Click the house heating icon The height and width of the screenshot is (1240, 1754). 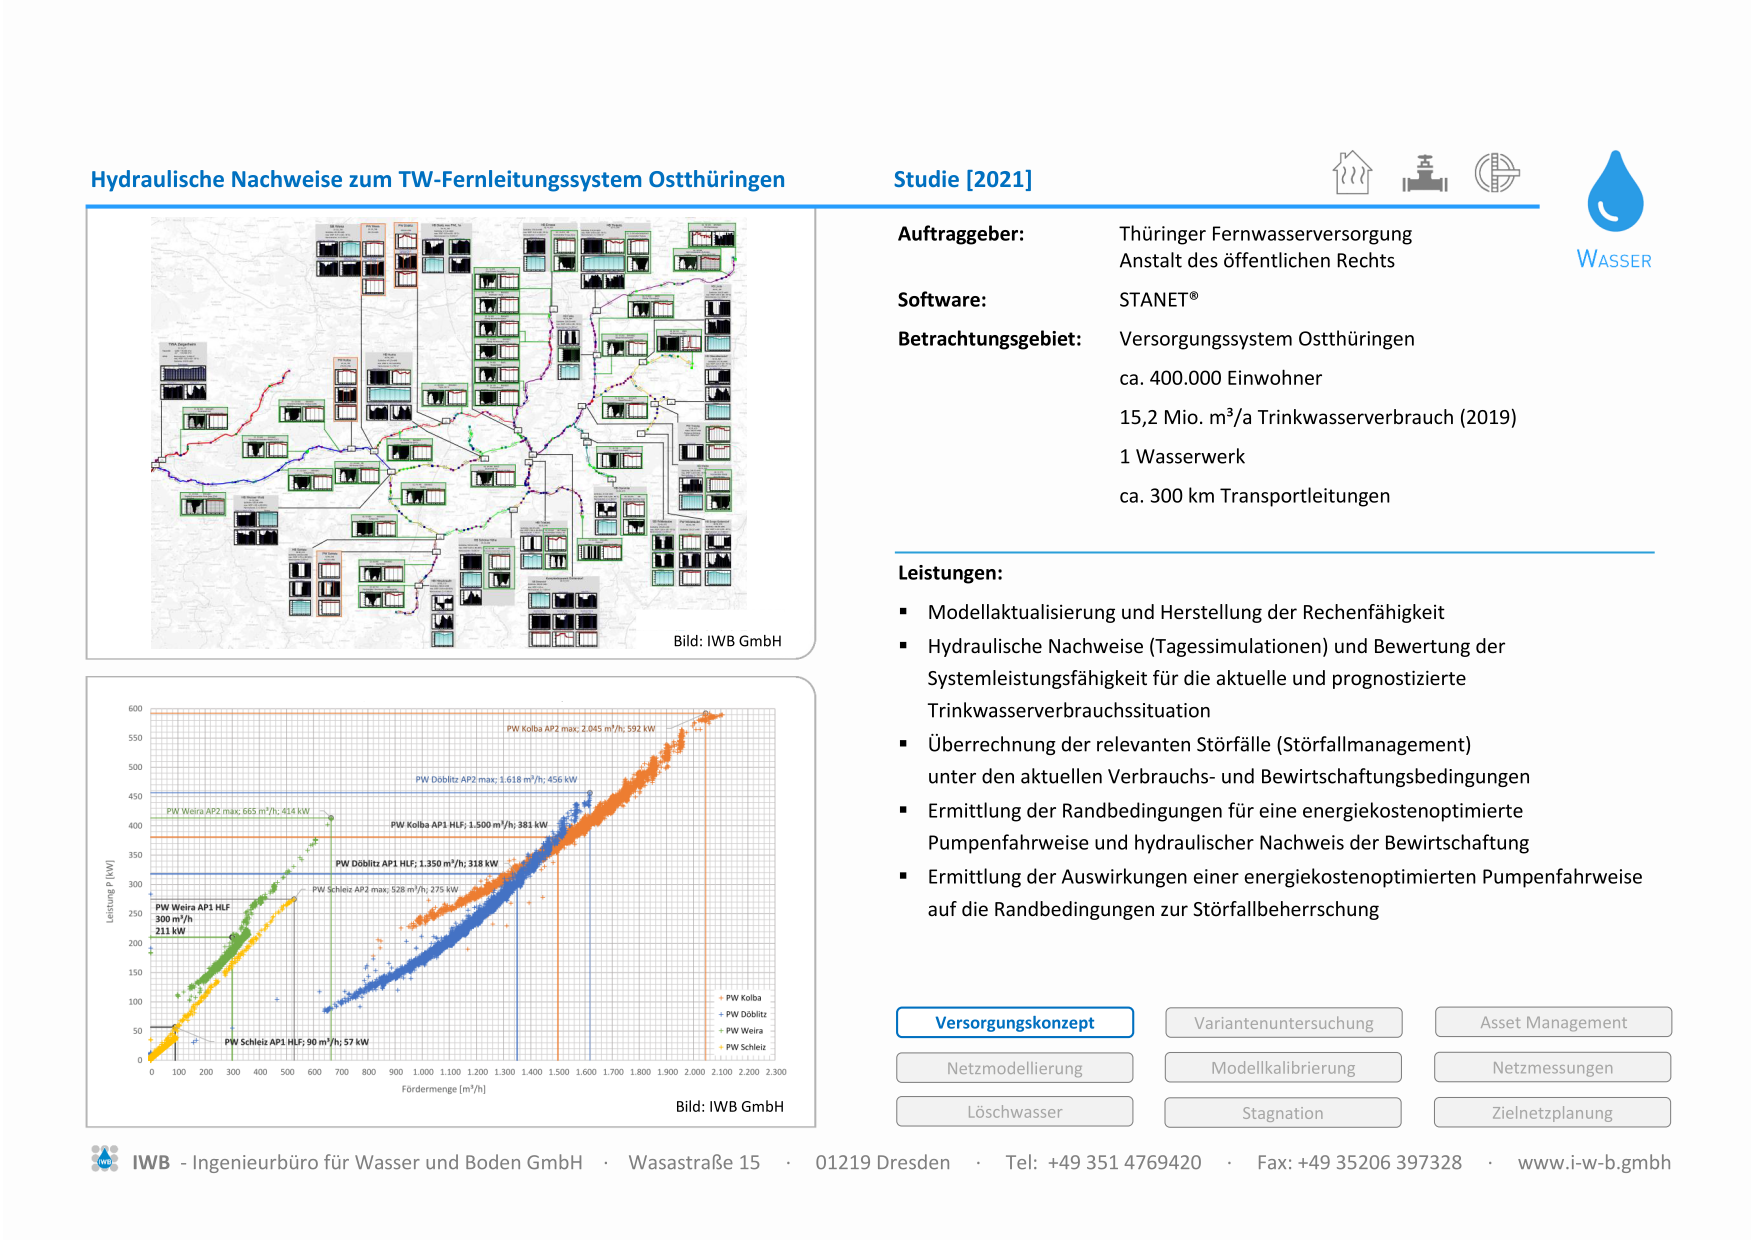pos(1352,173)
